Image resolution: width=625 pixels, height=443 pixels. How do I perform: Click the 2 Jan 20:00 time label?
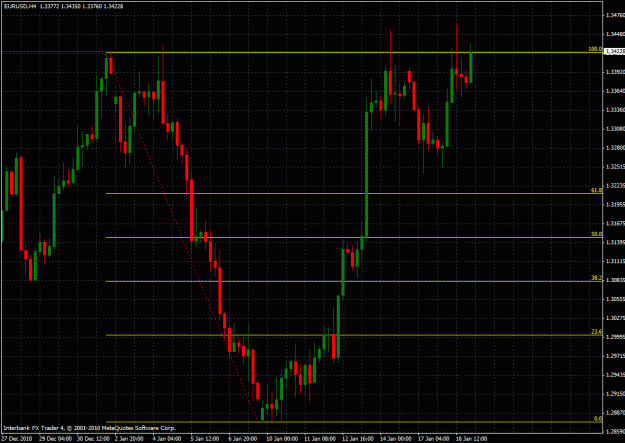[x=129, y=439]
